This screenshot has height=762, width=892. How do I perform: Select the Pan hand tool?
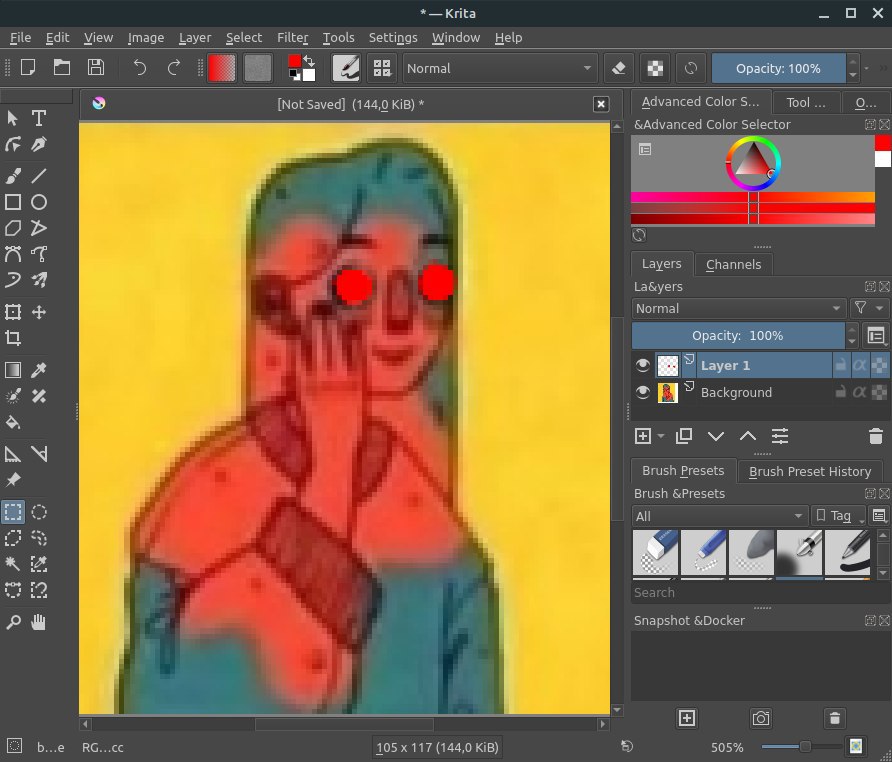point(39,622)
